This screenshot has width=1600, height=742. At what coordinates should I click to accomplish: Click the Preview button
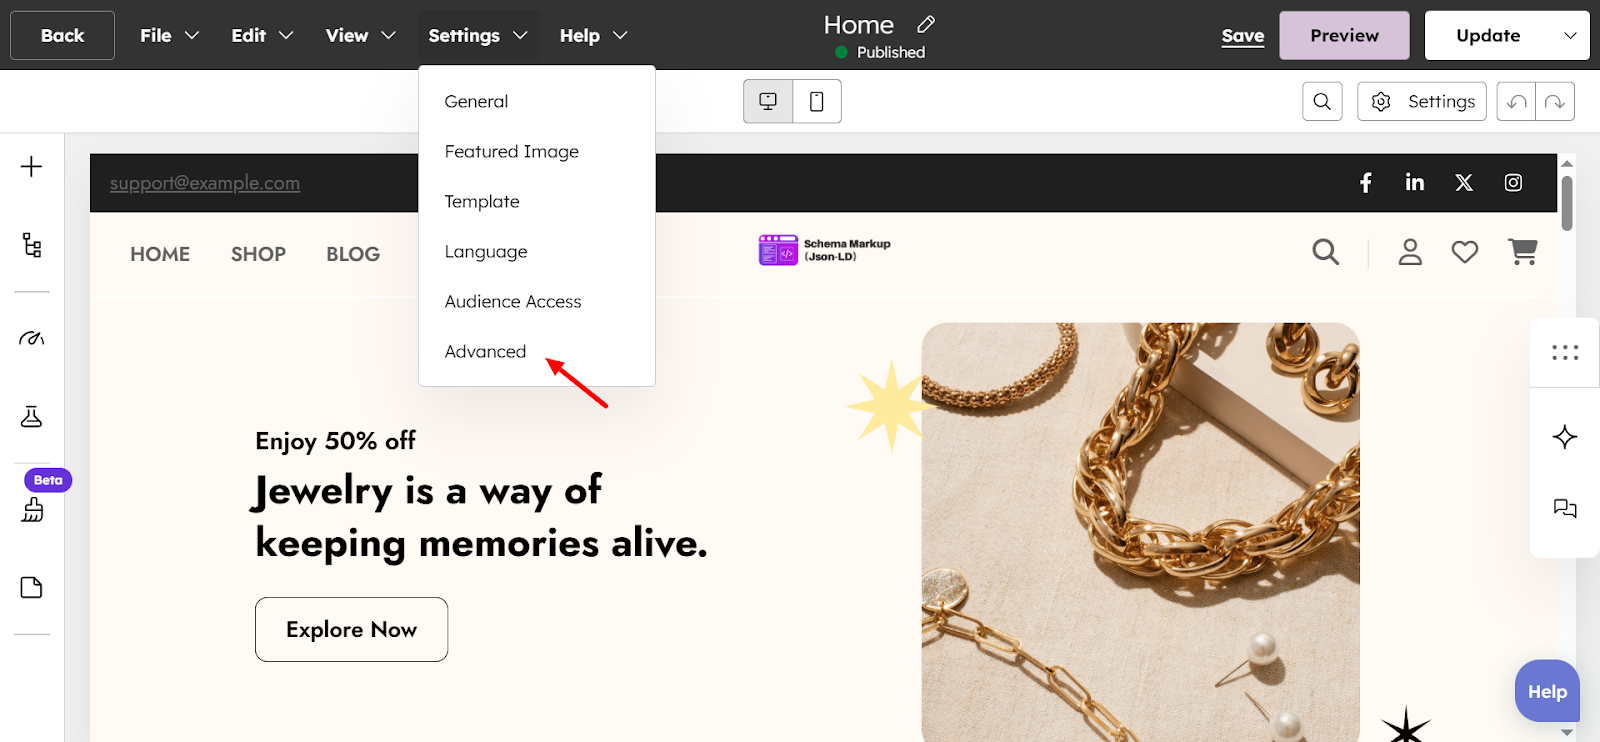pos(1344,36)
